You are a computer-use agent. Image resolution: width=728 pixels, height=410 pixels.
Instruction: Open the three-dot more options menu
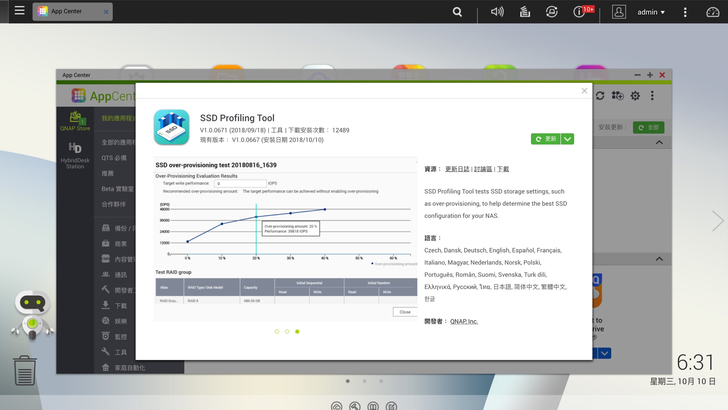[686, 12]
